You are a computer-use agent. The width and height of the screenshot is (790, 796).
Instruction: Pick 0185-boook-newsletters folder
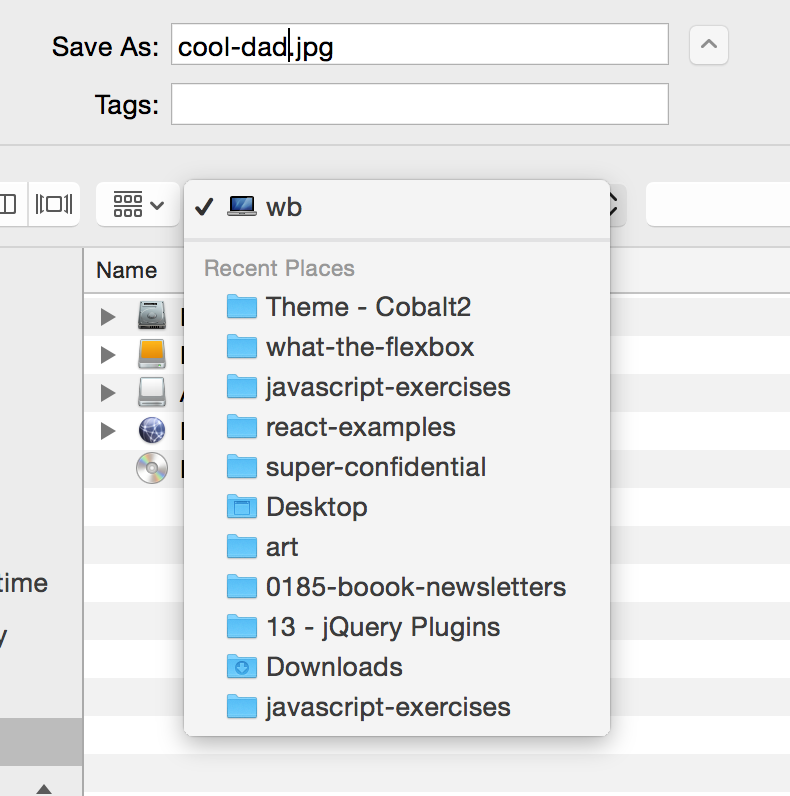click(x=397, y=587)
